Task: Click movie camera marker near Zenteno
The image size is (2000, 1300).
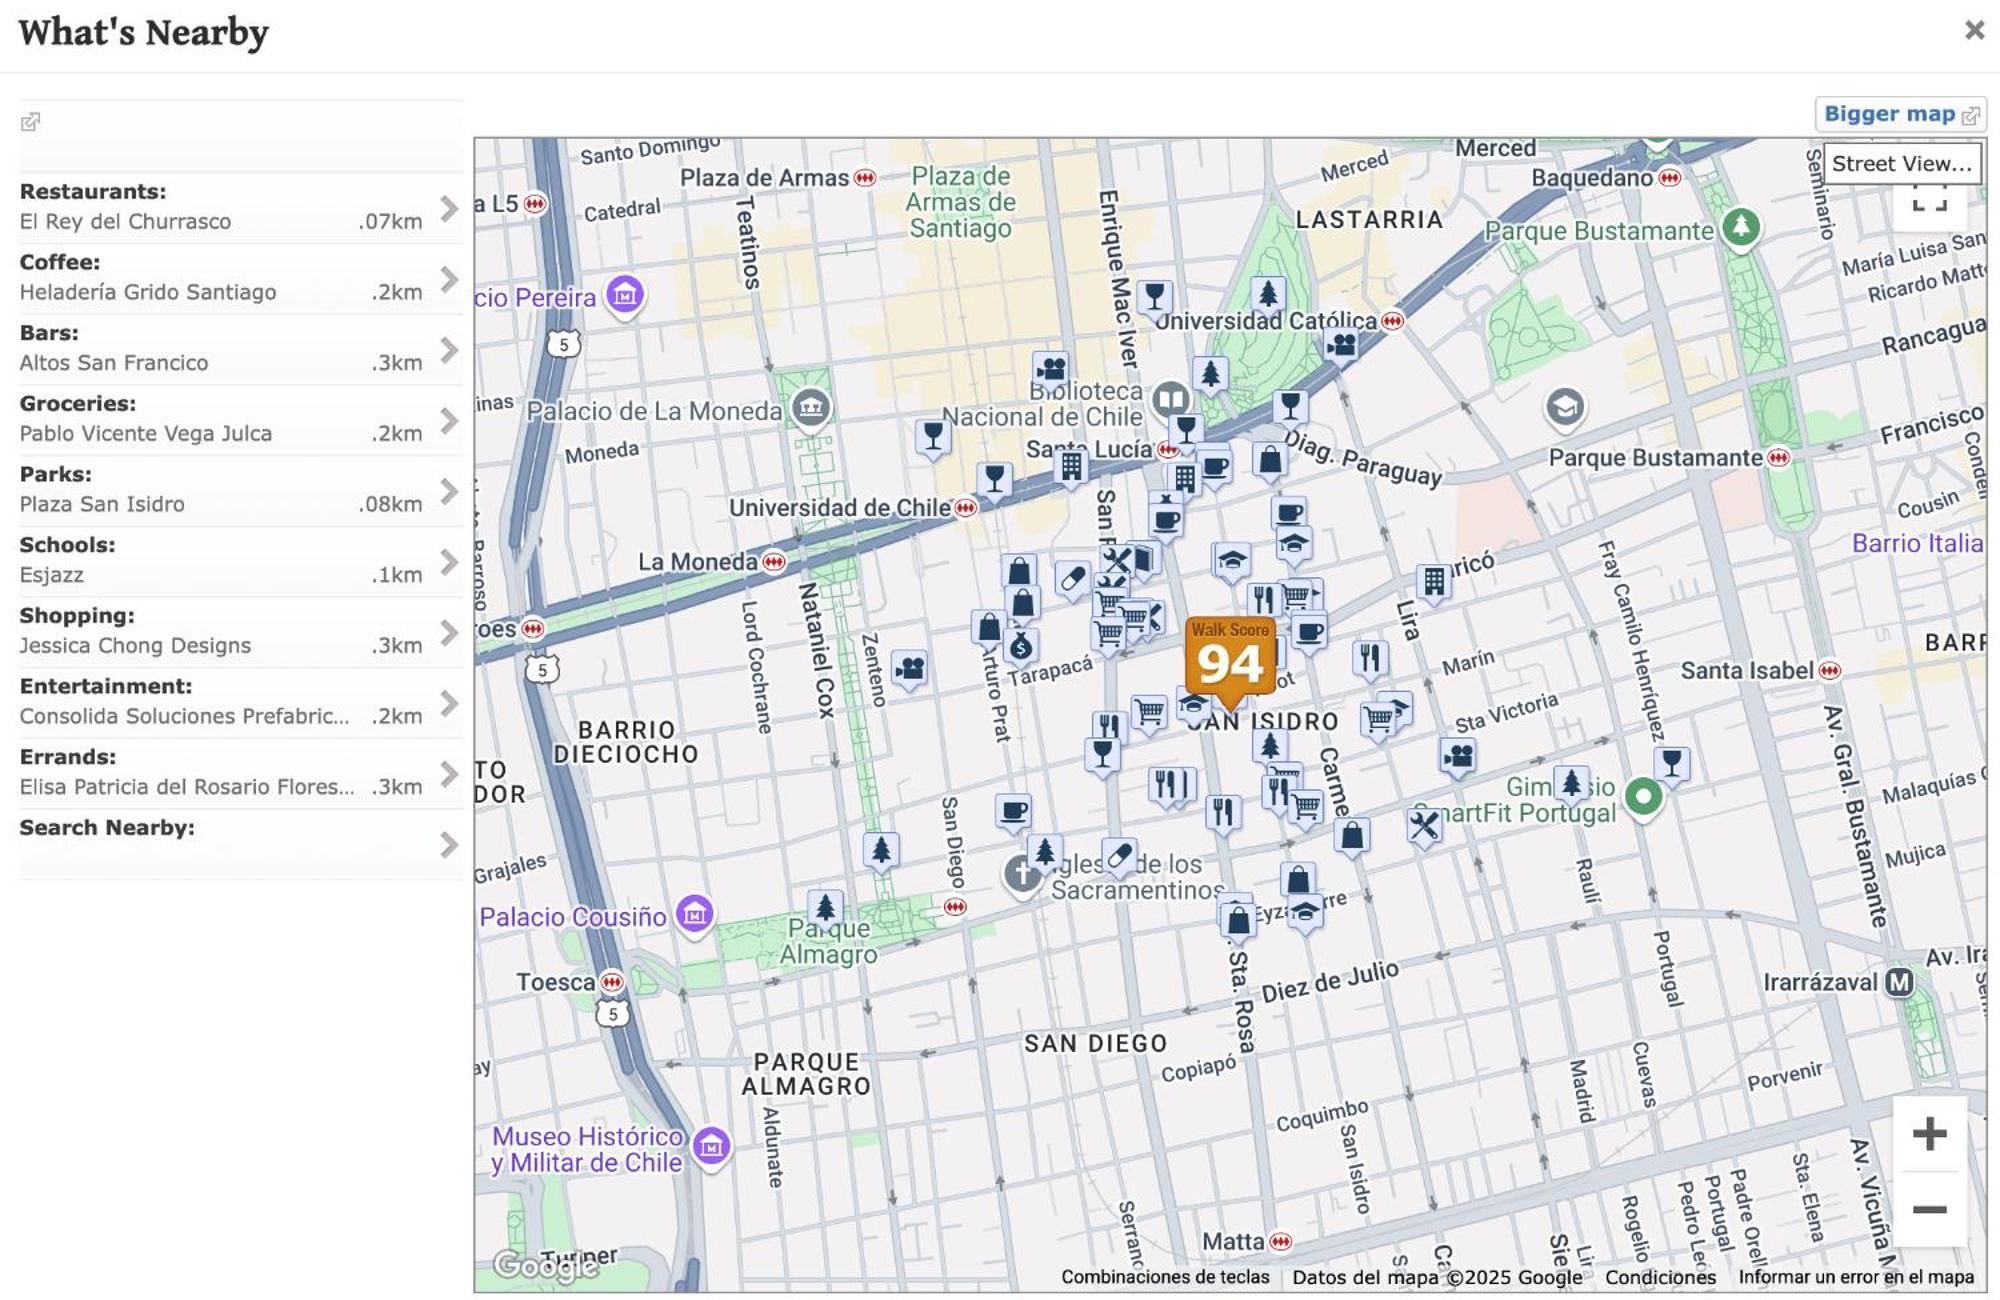Action: click(910, 668)
